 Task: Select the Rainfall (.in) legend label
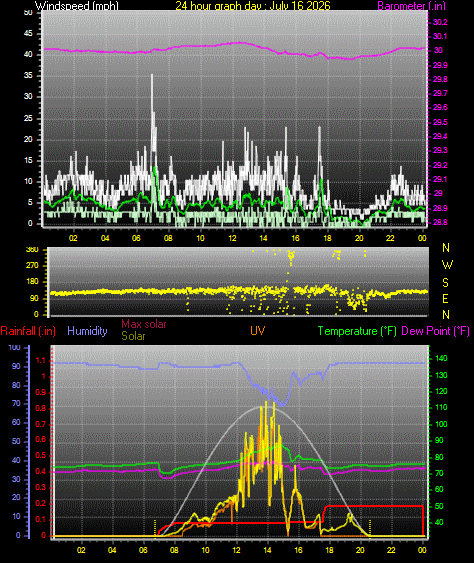pyautogui.click(x=28, y=331)
